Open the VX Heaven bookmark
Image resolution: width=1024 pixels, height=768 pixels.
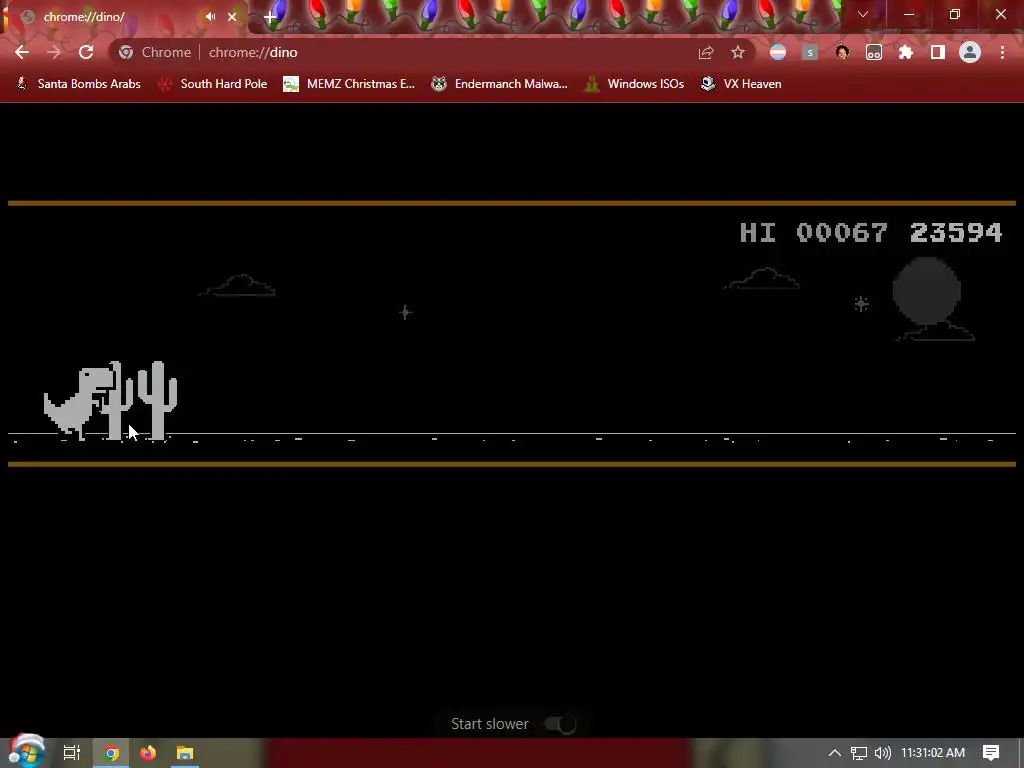(741, 84)
